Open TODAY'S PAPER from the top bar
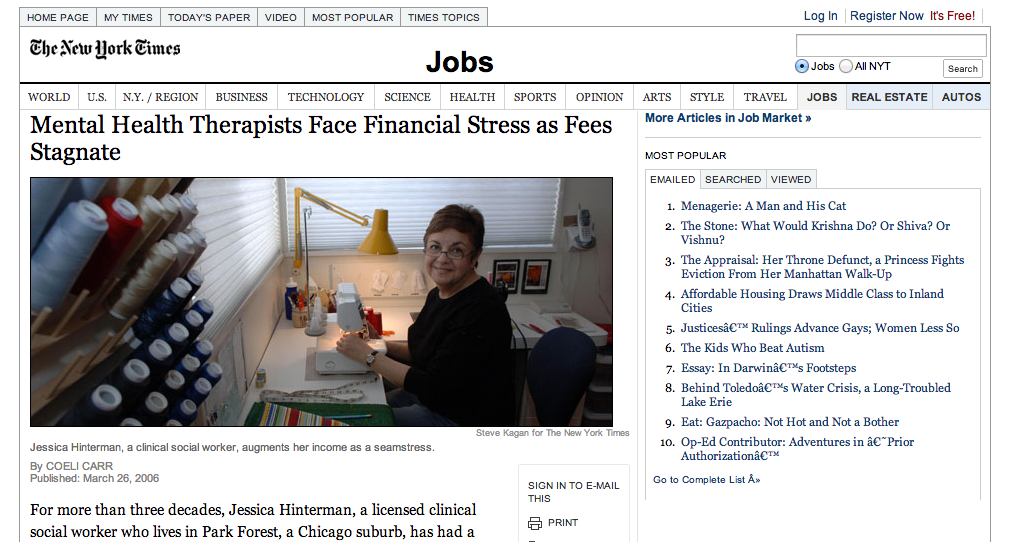Viewport: 1012px width, 542px height. click(x=209, y=17)
